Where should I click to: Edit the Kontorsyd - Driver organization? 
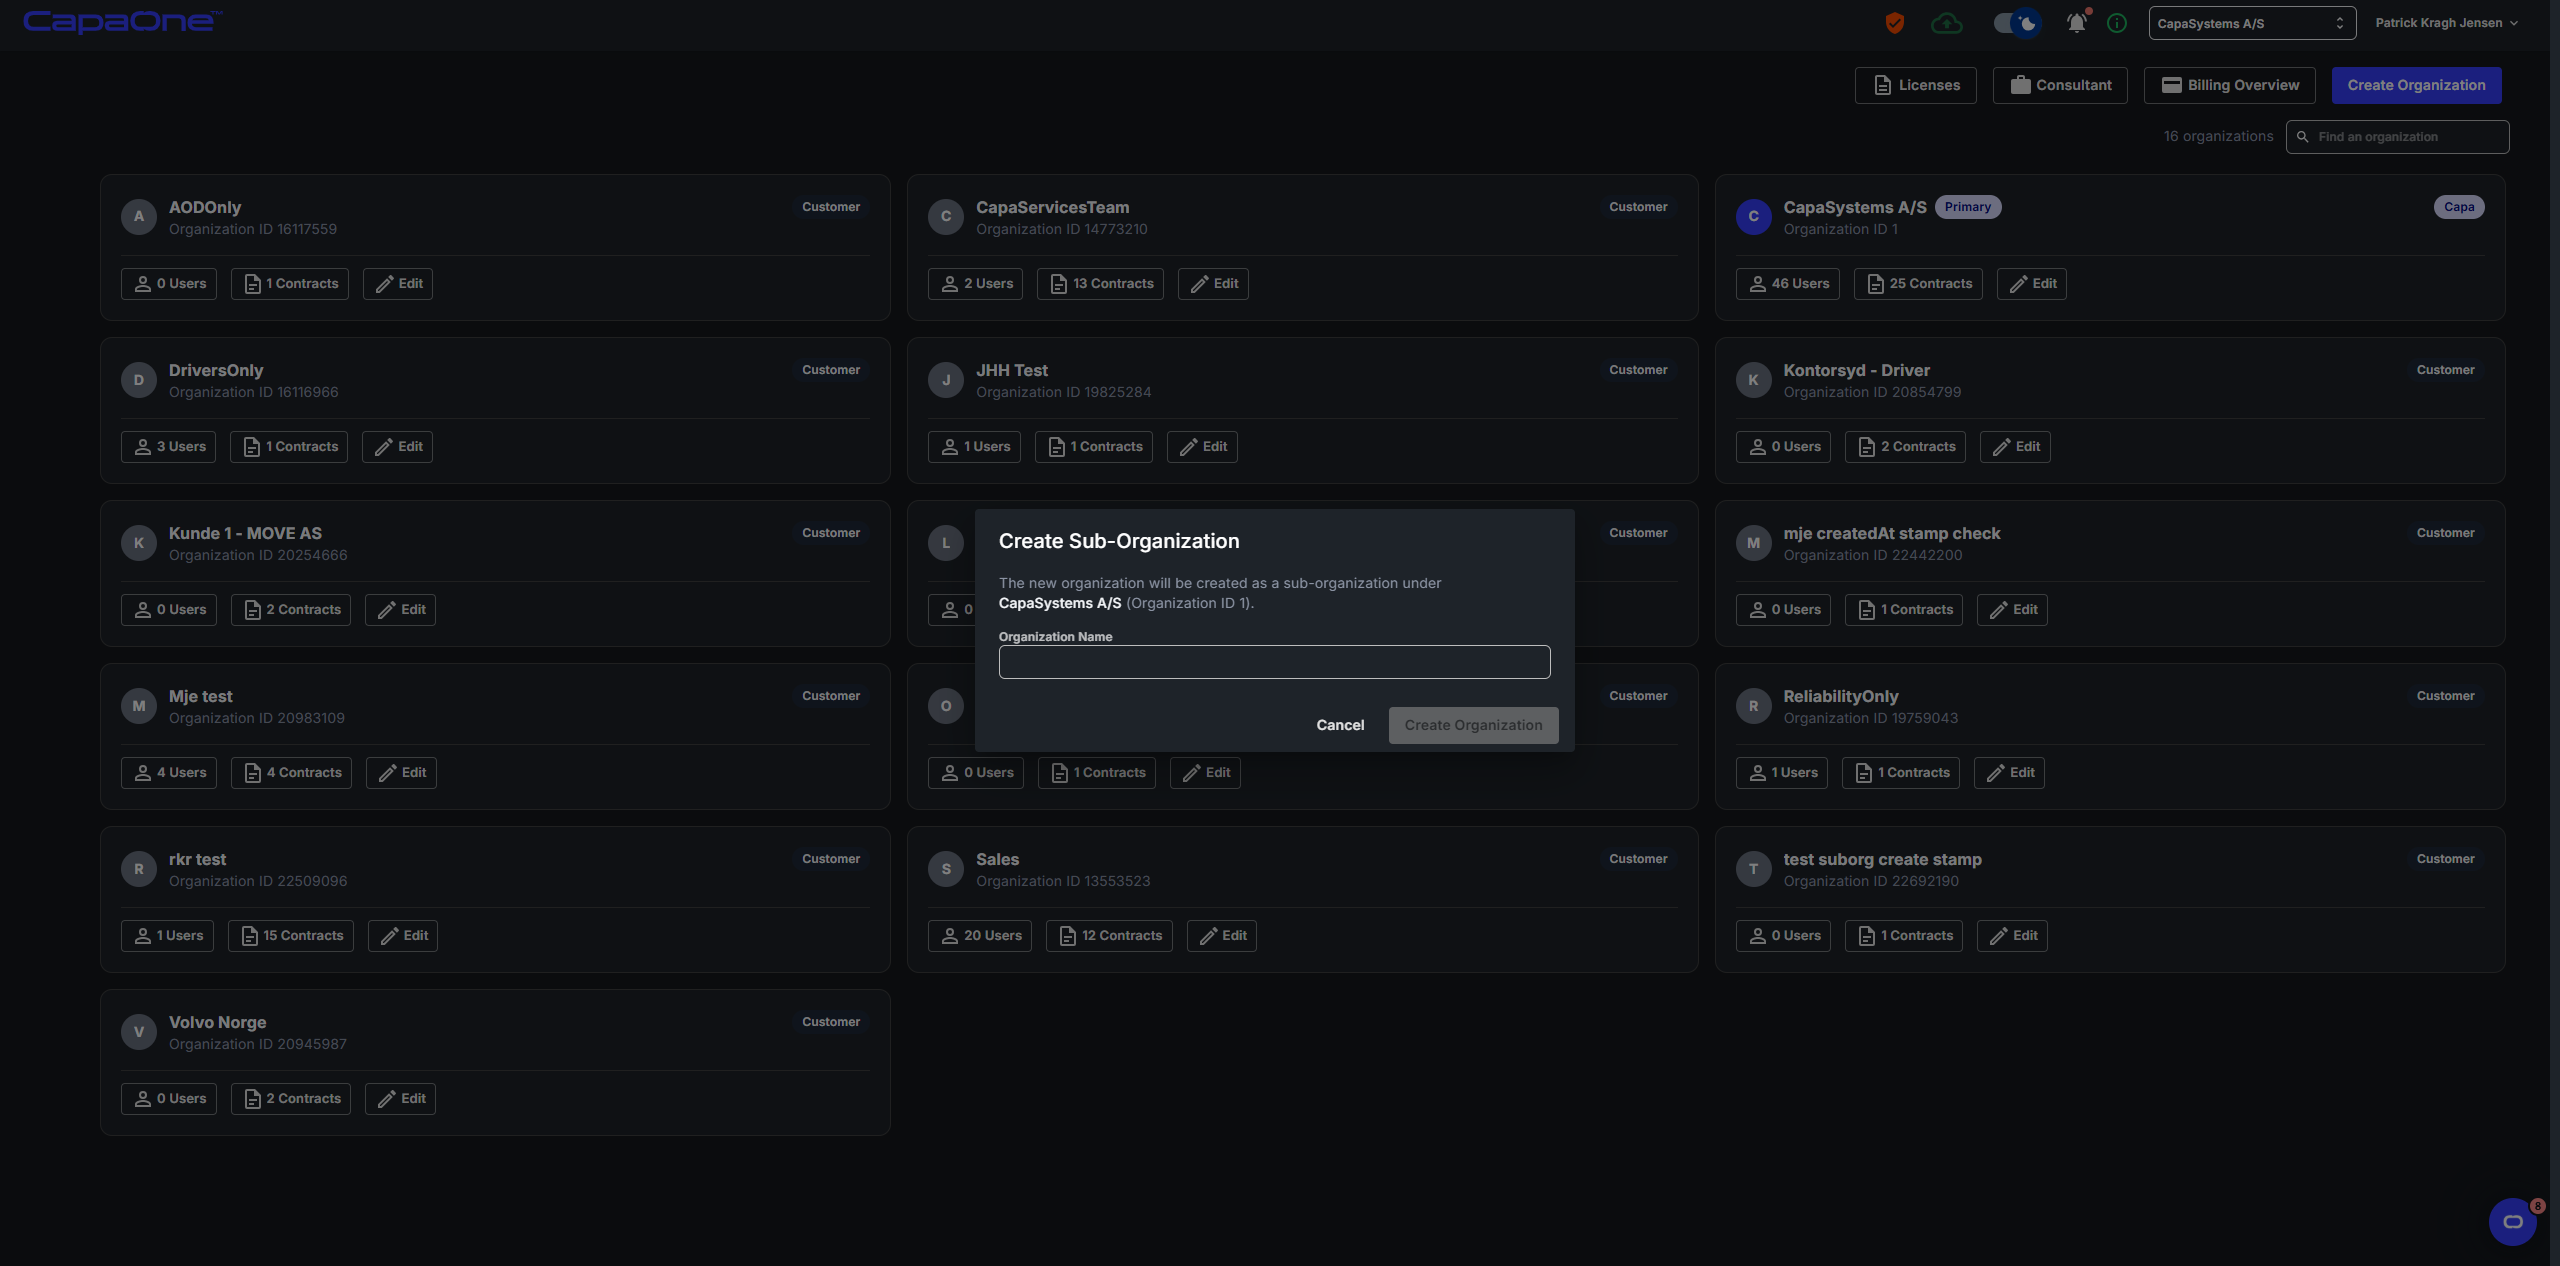[x=2015, y=447]
